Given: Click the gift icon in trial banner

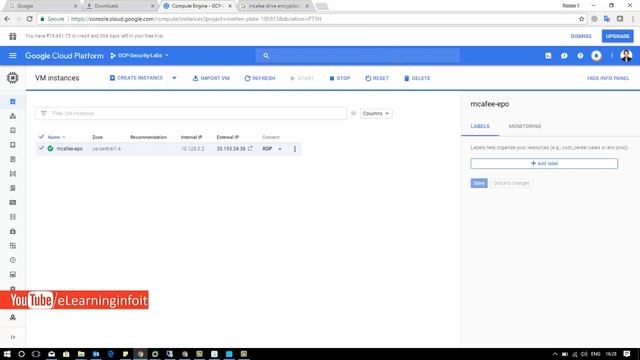Looking at the screenshot, I should pyautogui.click(x=13, y=36).
